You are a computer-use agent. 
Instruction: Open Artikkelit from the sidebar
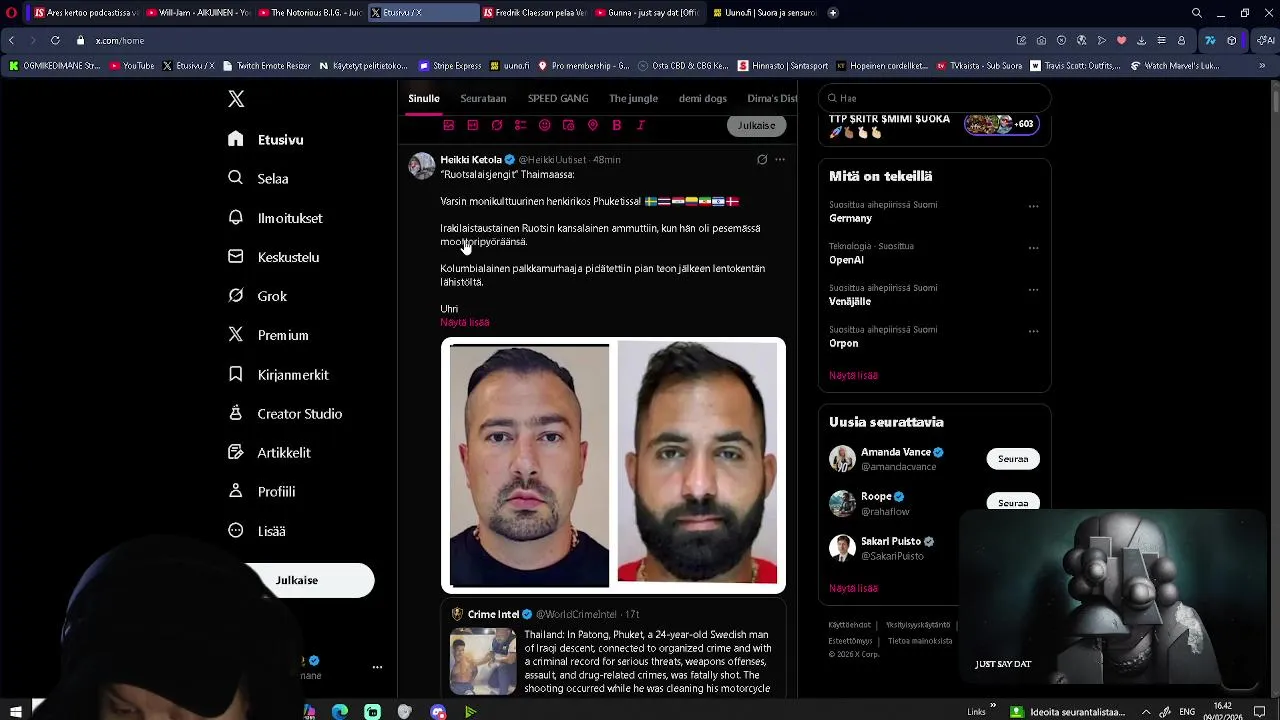point(269,452)
